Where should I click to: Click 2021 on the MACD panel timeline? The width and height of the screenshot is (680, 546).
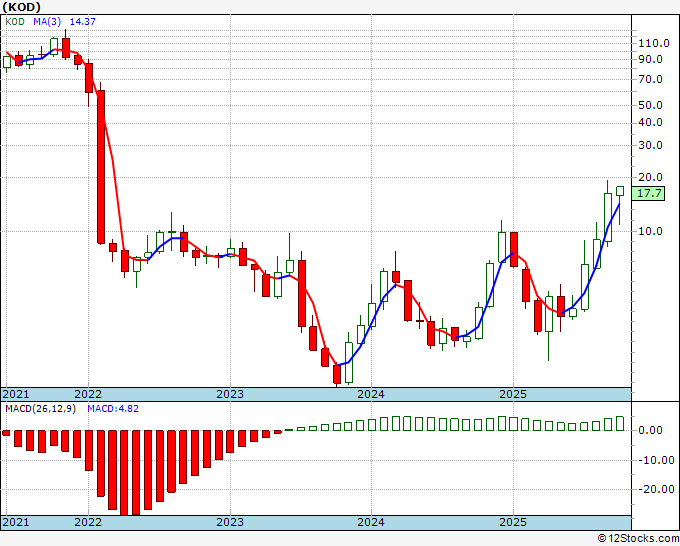[16, 522]
